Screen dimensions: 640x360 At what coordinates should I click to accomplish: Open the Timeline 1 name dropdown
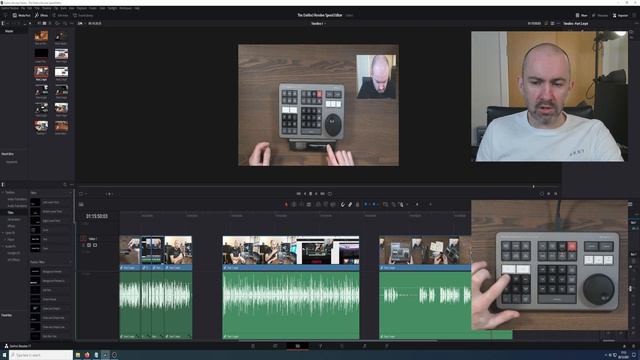point(318,23)
